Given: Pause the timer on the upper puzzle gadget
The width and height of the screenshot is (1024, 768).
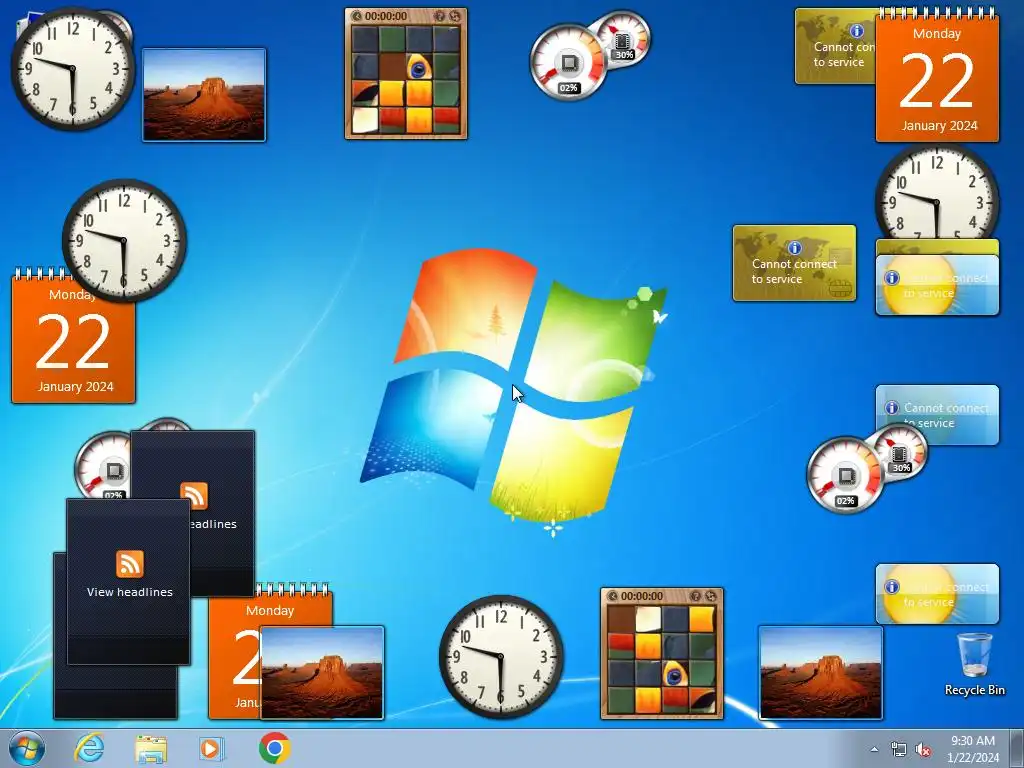Looking at the screenshot, I should pyautogui.click(x=357, y=16).
